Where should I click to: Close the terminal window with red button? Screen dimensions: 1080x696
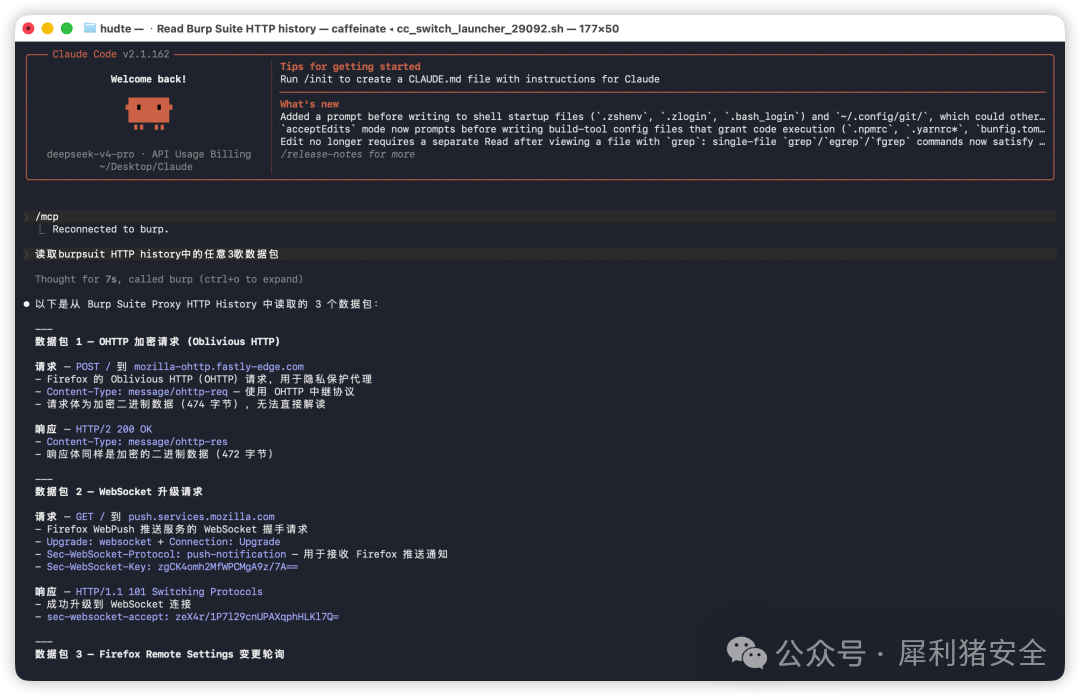point(28,28)
